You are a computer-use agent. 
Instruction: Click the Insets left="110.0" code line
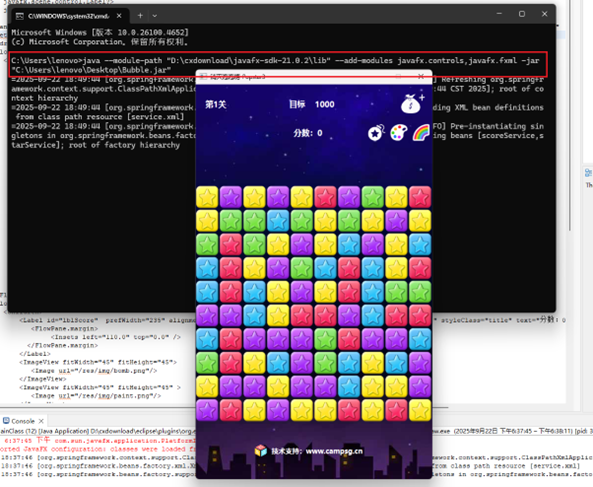click(116, 337)
